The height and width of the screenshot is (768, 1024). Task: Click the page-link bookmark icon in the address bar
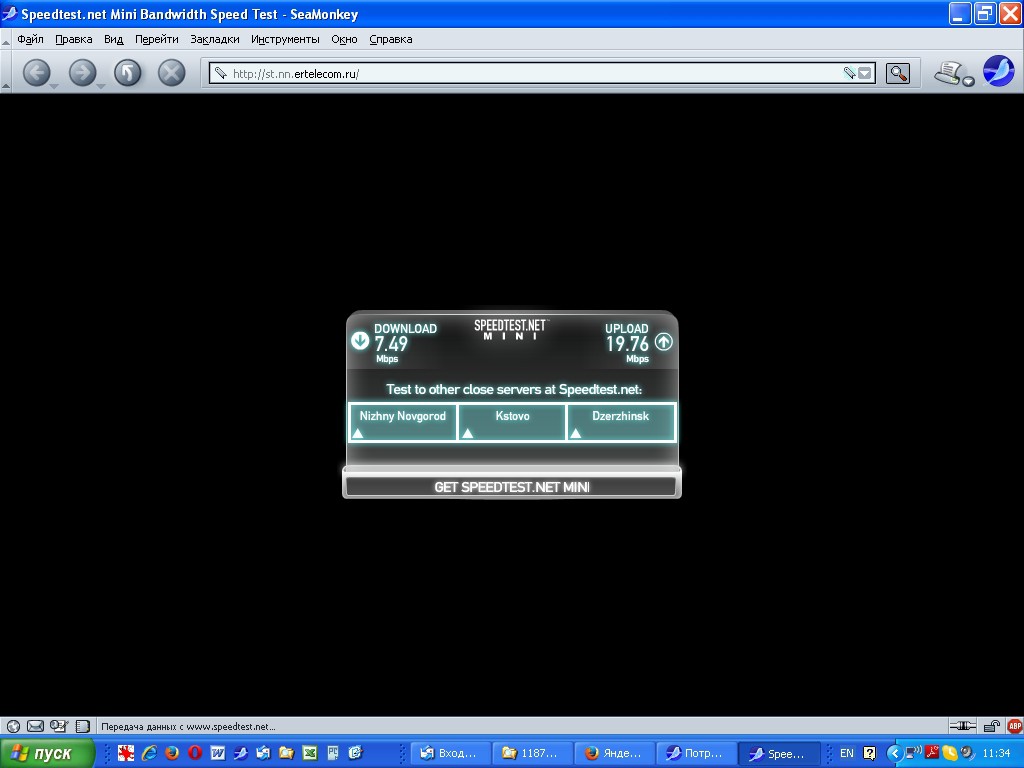pos(221,73)
